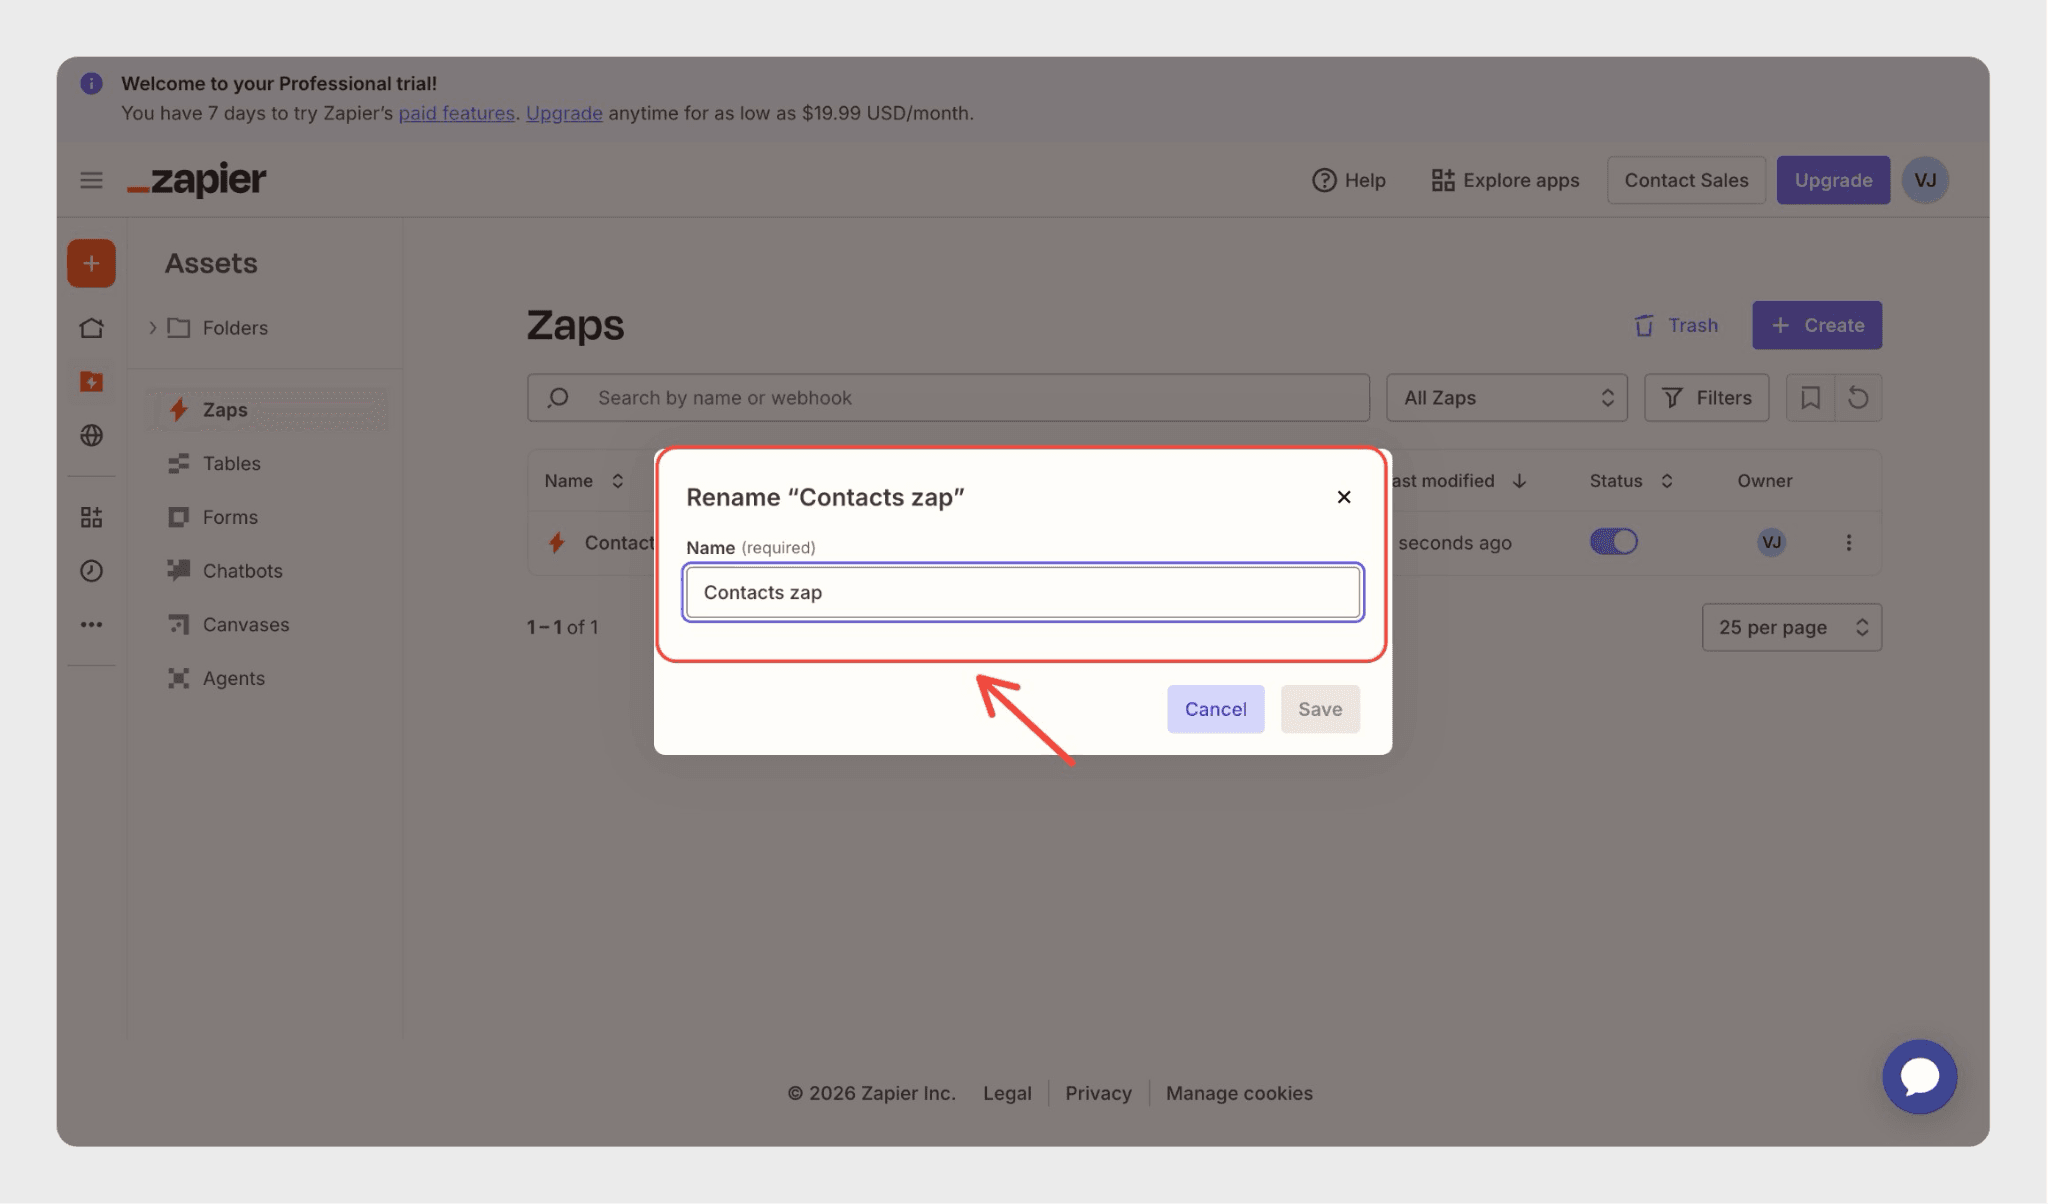
Task: Expand the Folders tree item
Action: pos(153,328)
